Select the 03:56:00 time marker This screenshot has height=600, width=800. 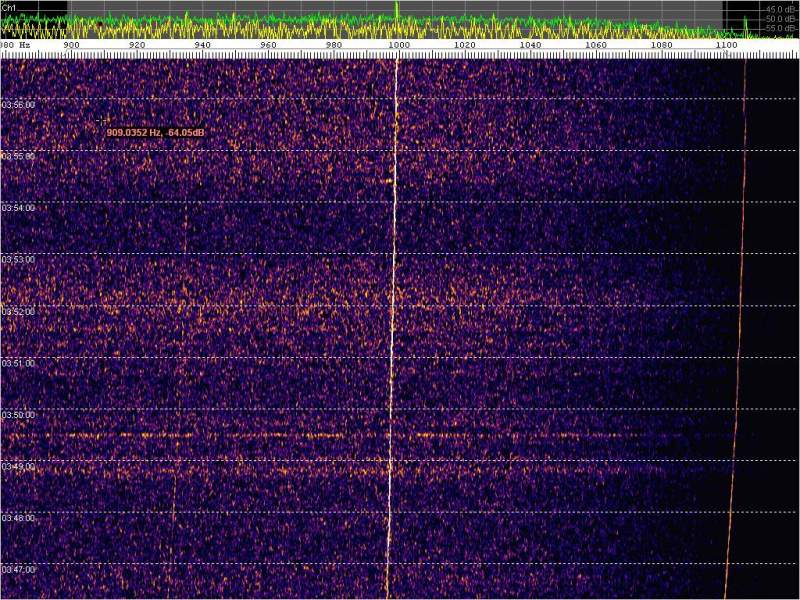click(x=19, y=105)
